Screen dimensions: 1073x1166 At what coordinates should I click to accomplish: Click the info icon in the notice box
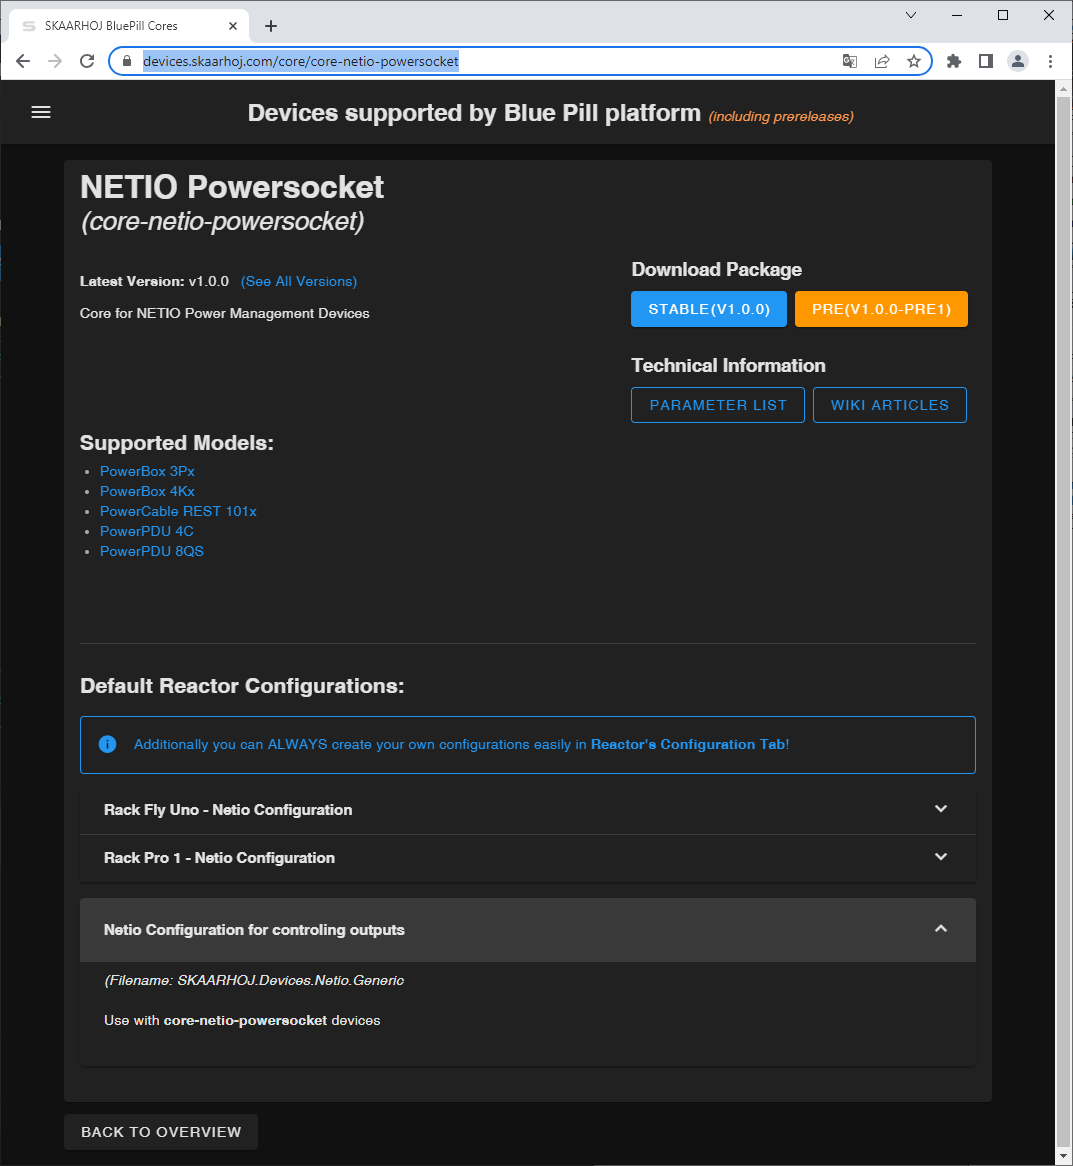[x=107, y=744]
